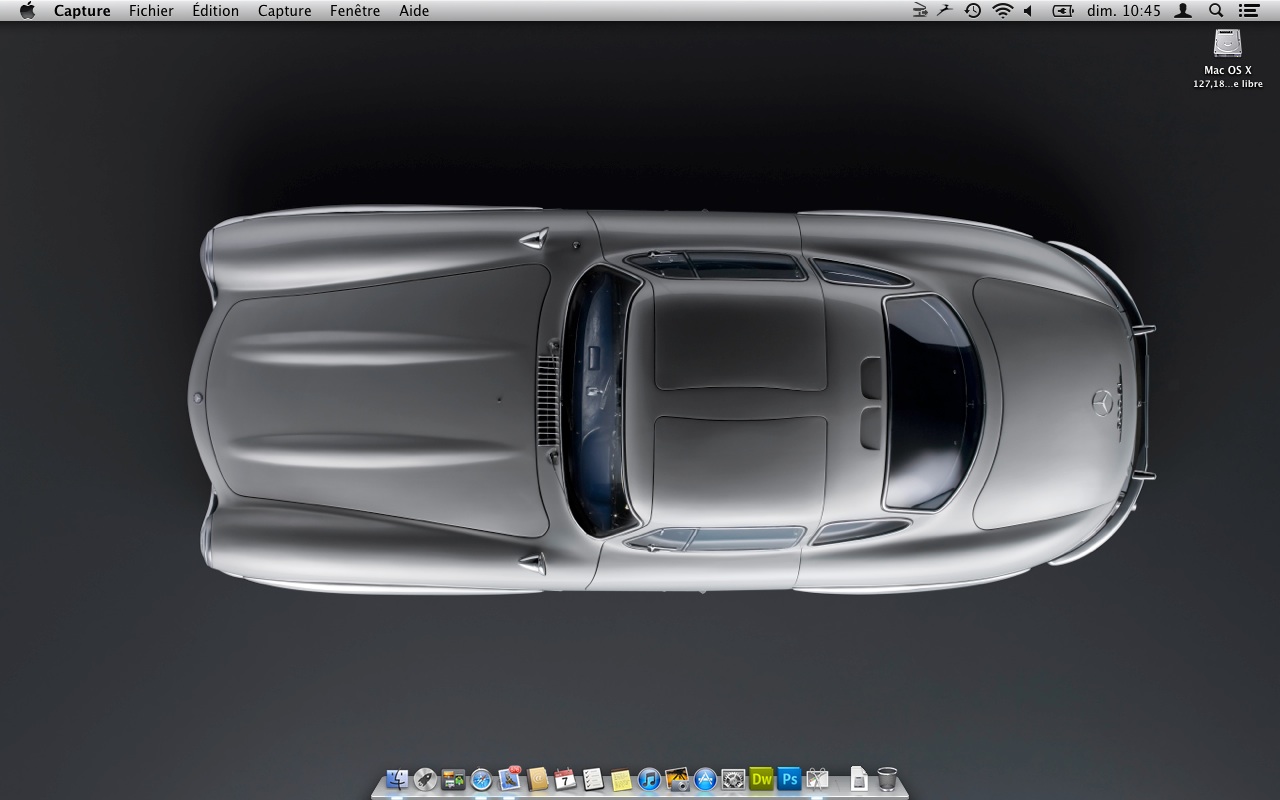
Task: Open the Trash in the Dock
Action: [887, 779]
